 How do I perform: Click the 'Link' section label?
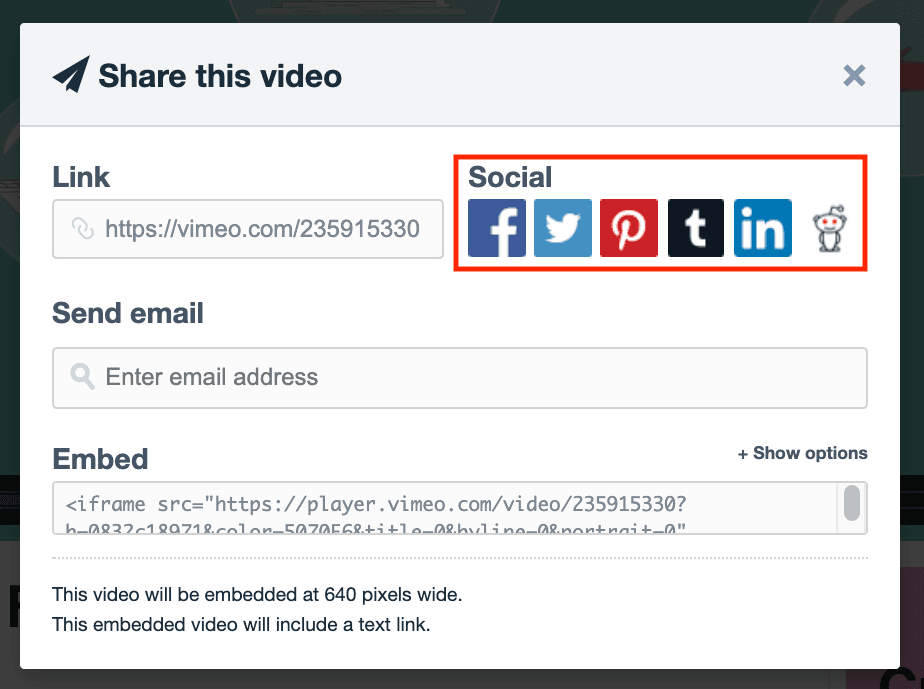click(x=81, y=177)
